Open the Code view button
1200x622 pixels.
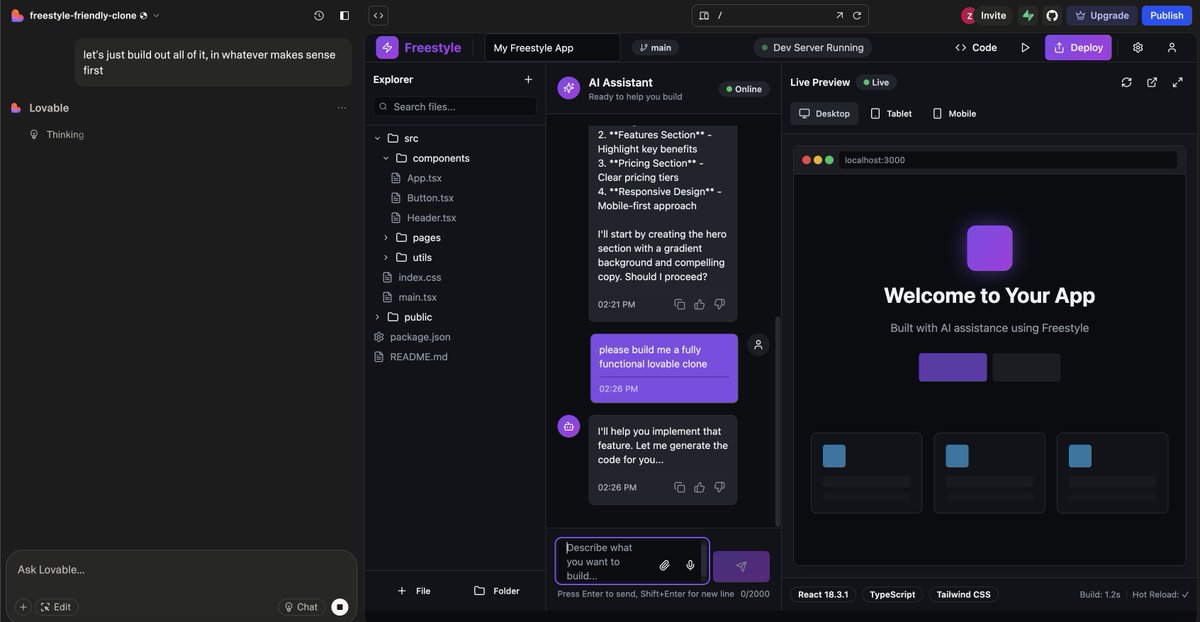[976, 47]
